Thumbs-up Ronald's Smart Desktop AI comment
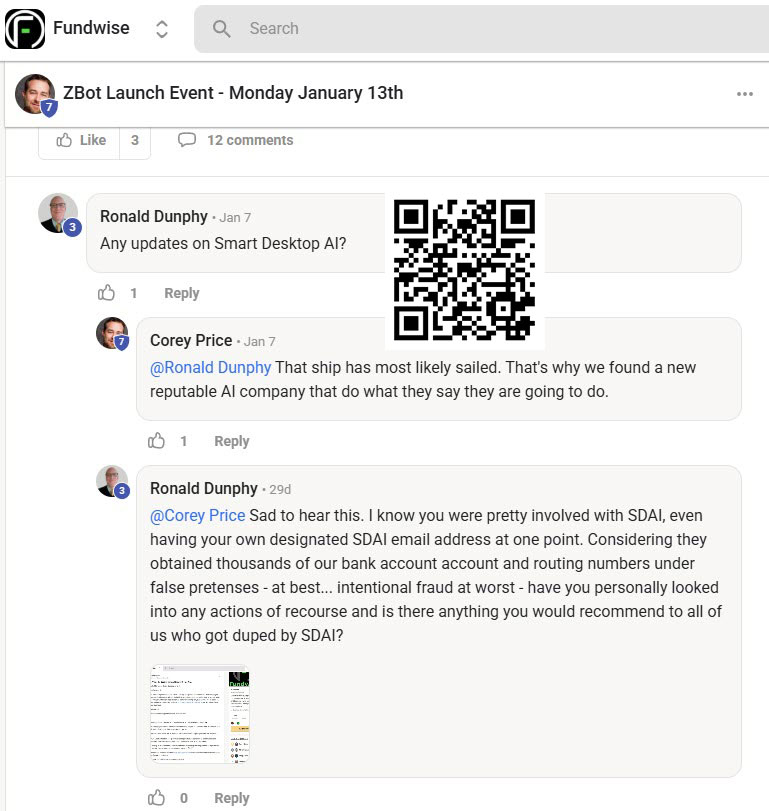This screenshot has height=811, width=769. [x=107, y=293]
